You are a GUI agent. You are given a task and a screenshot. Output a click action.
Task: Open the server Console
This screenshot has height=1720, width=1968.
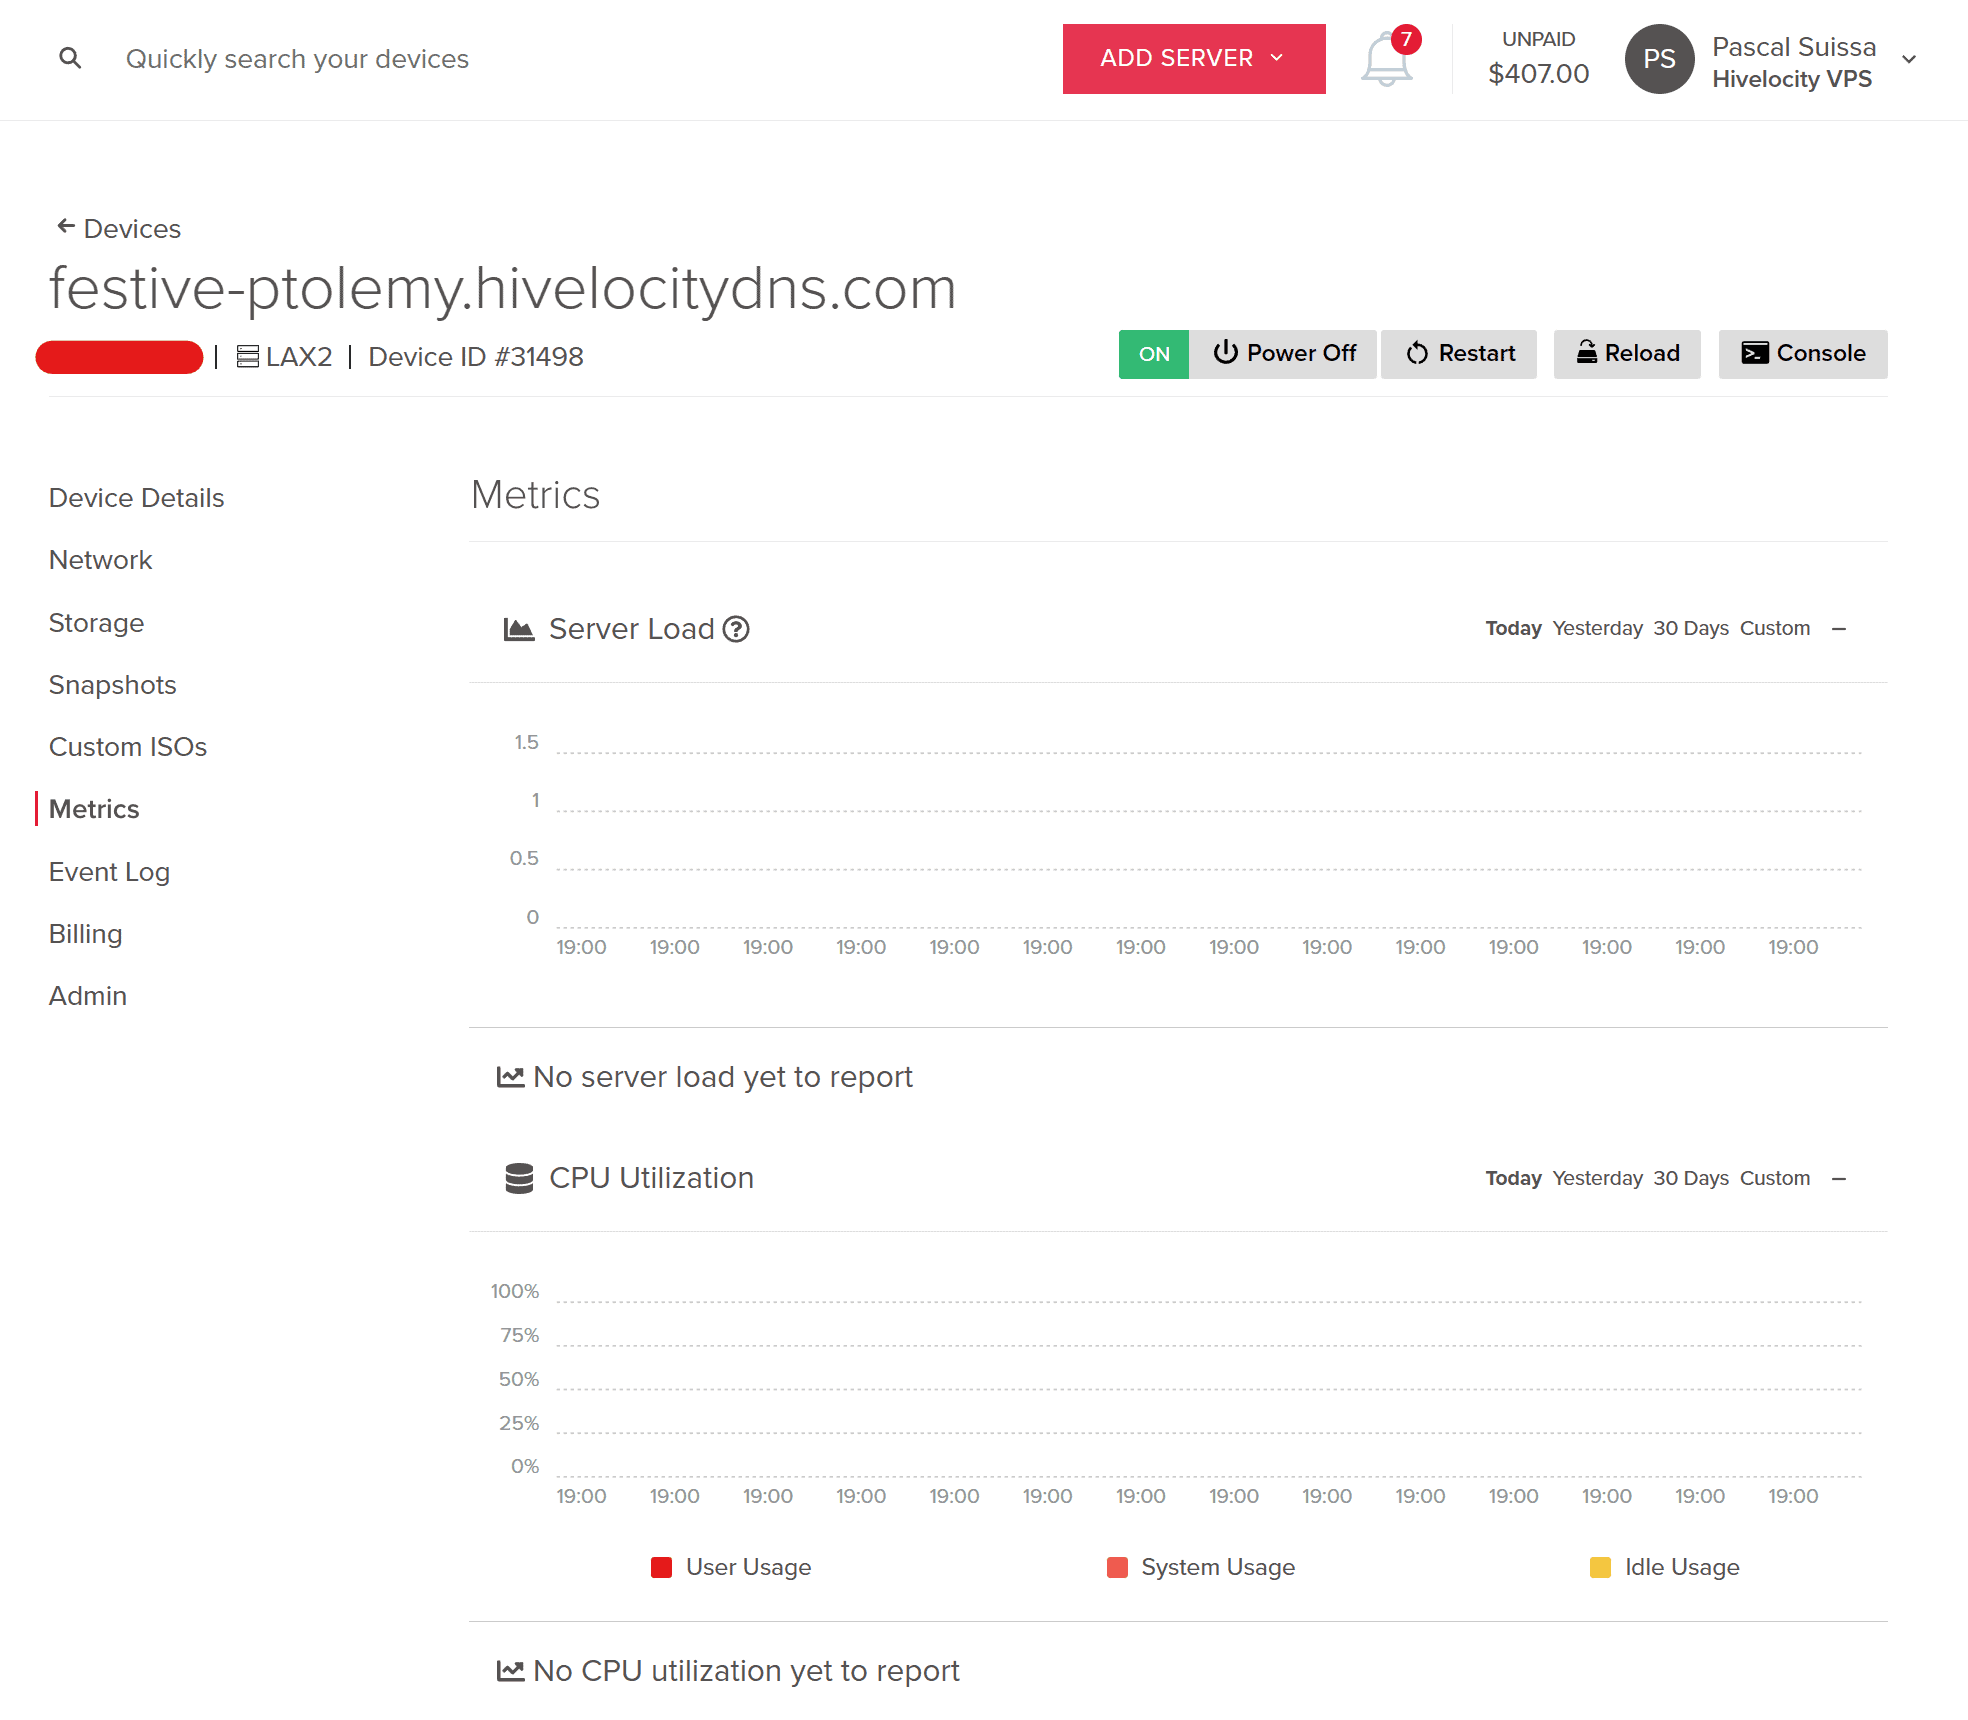(1803, 354)
